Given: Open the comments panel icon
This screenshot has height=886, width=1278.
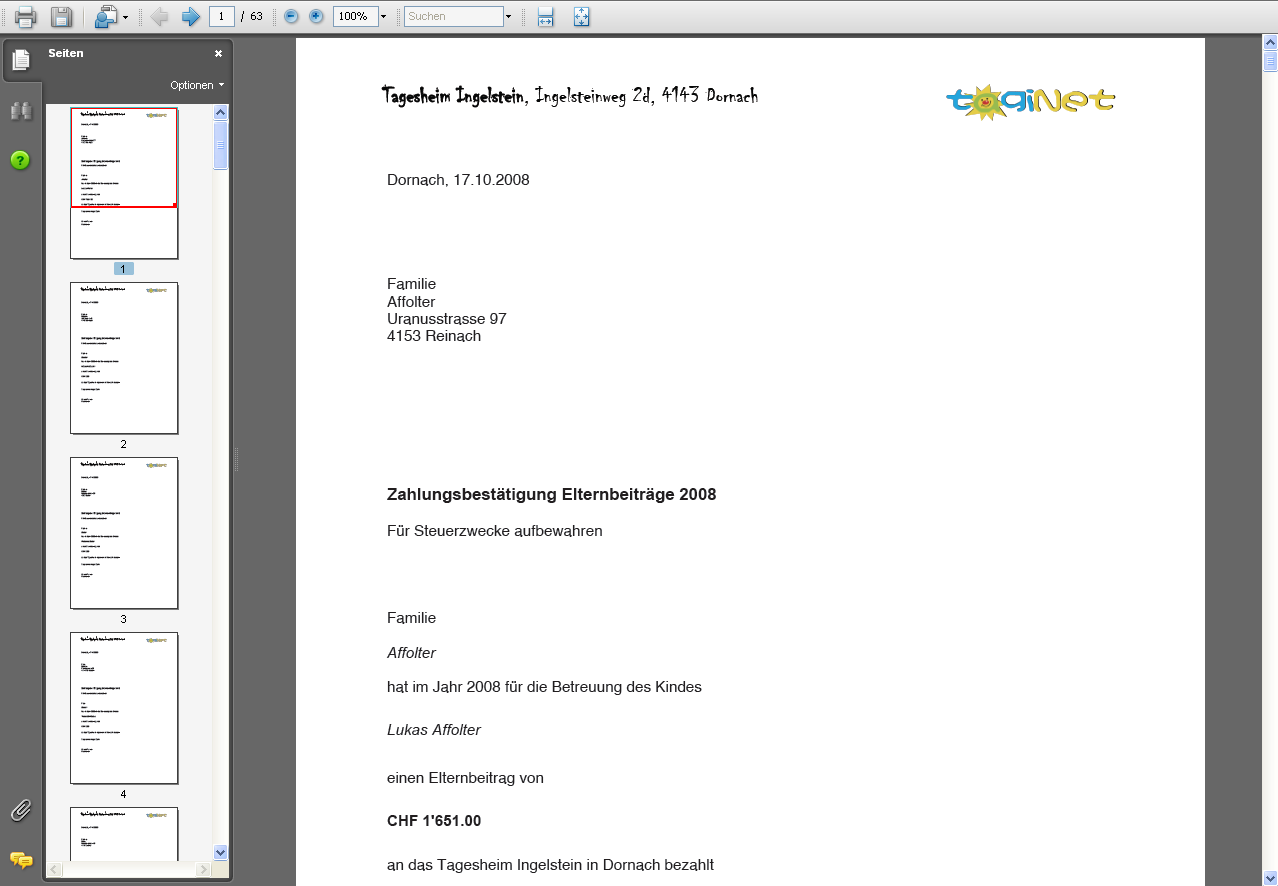Looking at the screenshot, I should [20, 859].
